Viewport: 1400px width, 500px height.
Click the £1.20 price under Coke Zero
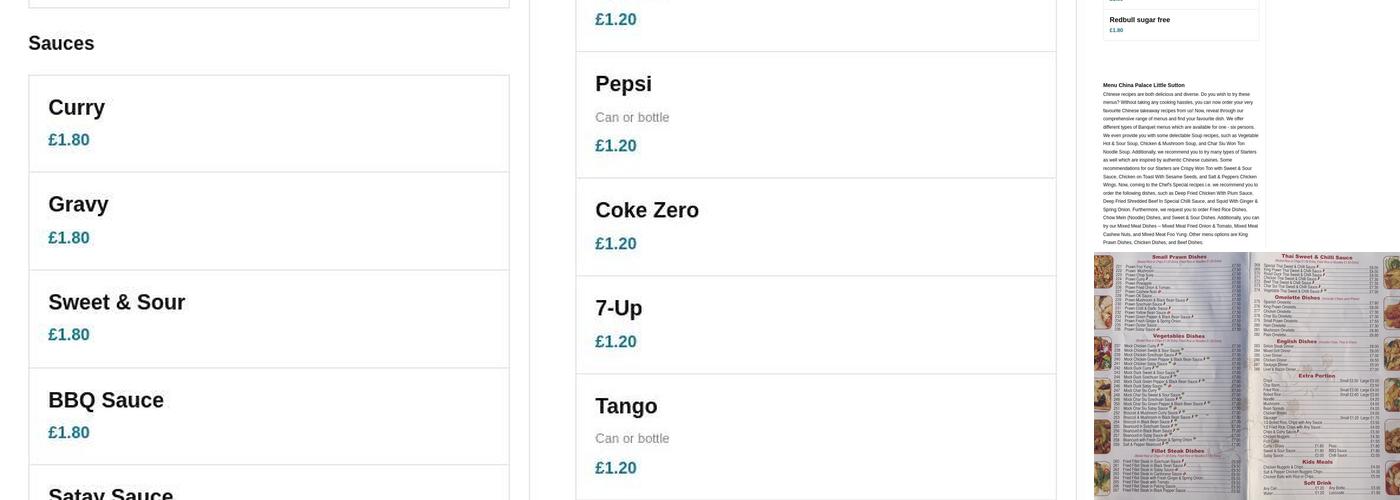[616, 244]
